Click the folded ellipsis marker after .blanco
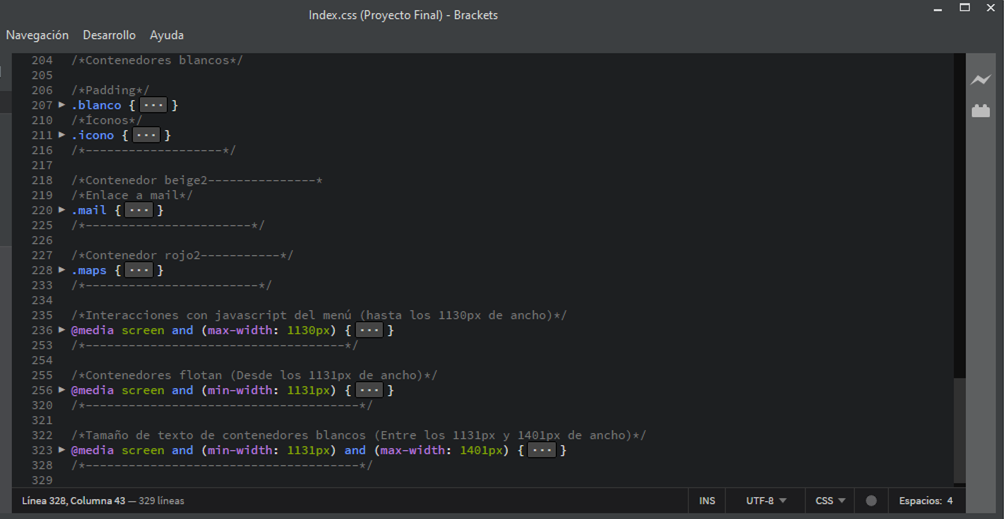 [153, 105]
